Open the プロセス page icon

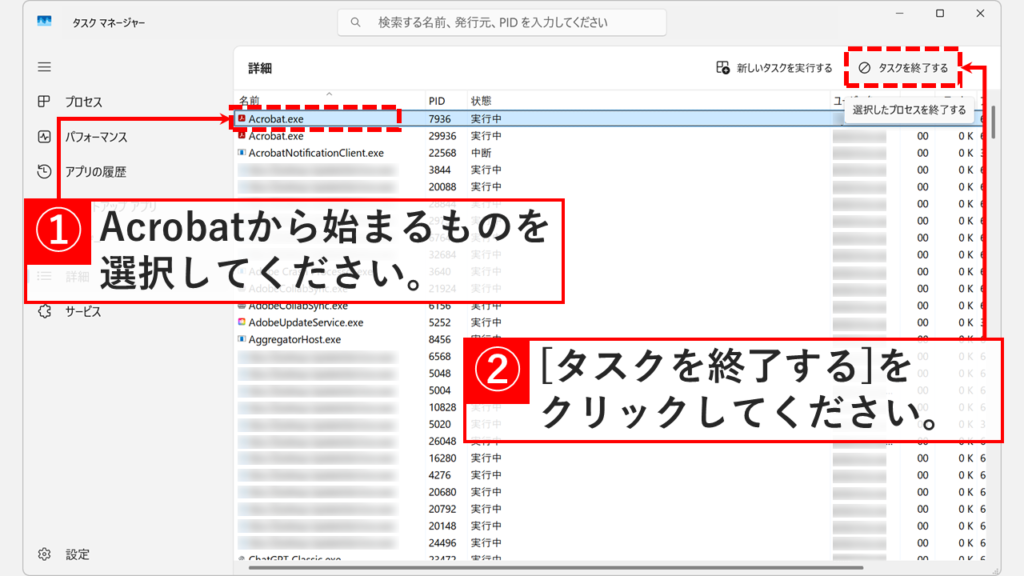44,101
